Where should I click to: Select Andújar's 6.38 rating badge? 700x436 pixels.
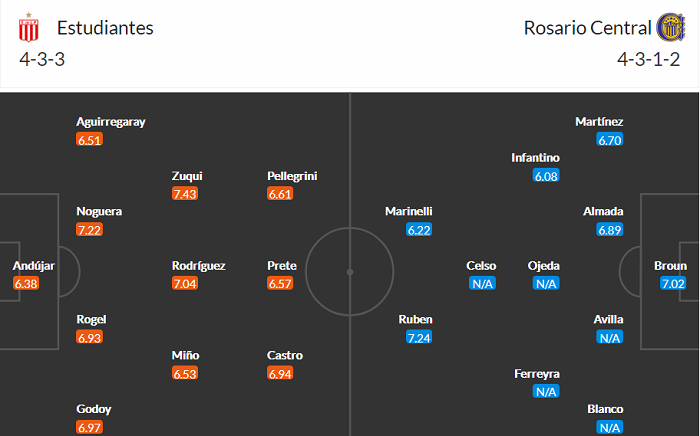pos(24,284)
